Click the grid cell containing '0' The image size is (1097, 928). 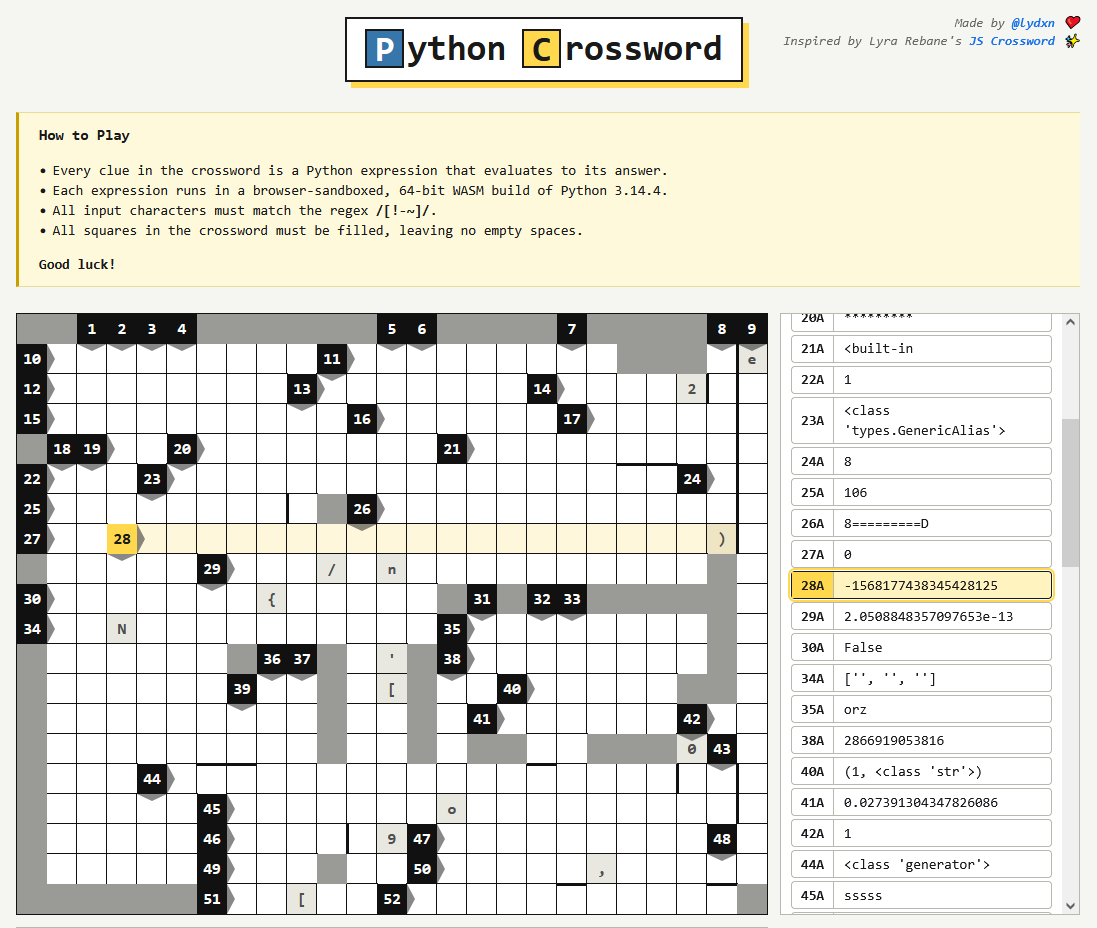(692, 749)
